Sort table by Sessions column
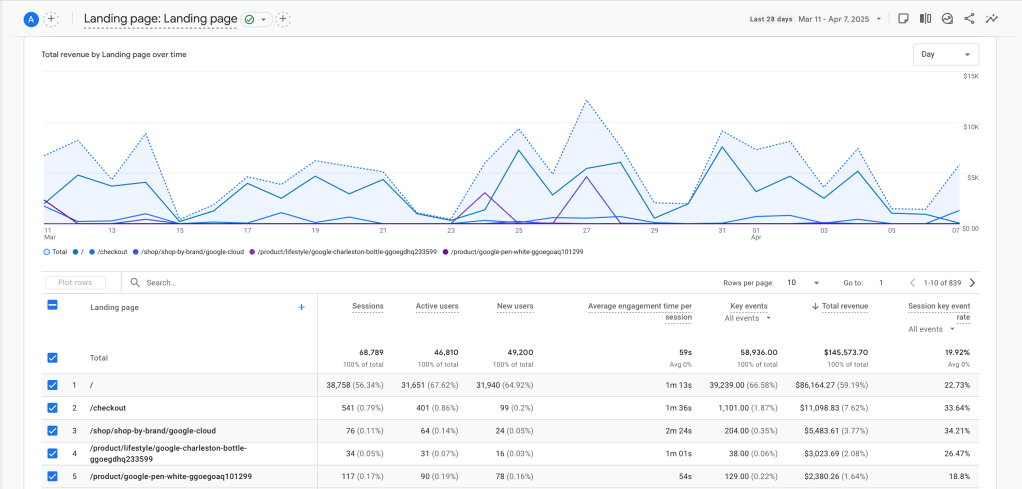 [367, 306]
